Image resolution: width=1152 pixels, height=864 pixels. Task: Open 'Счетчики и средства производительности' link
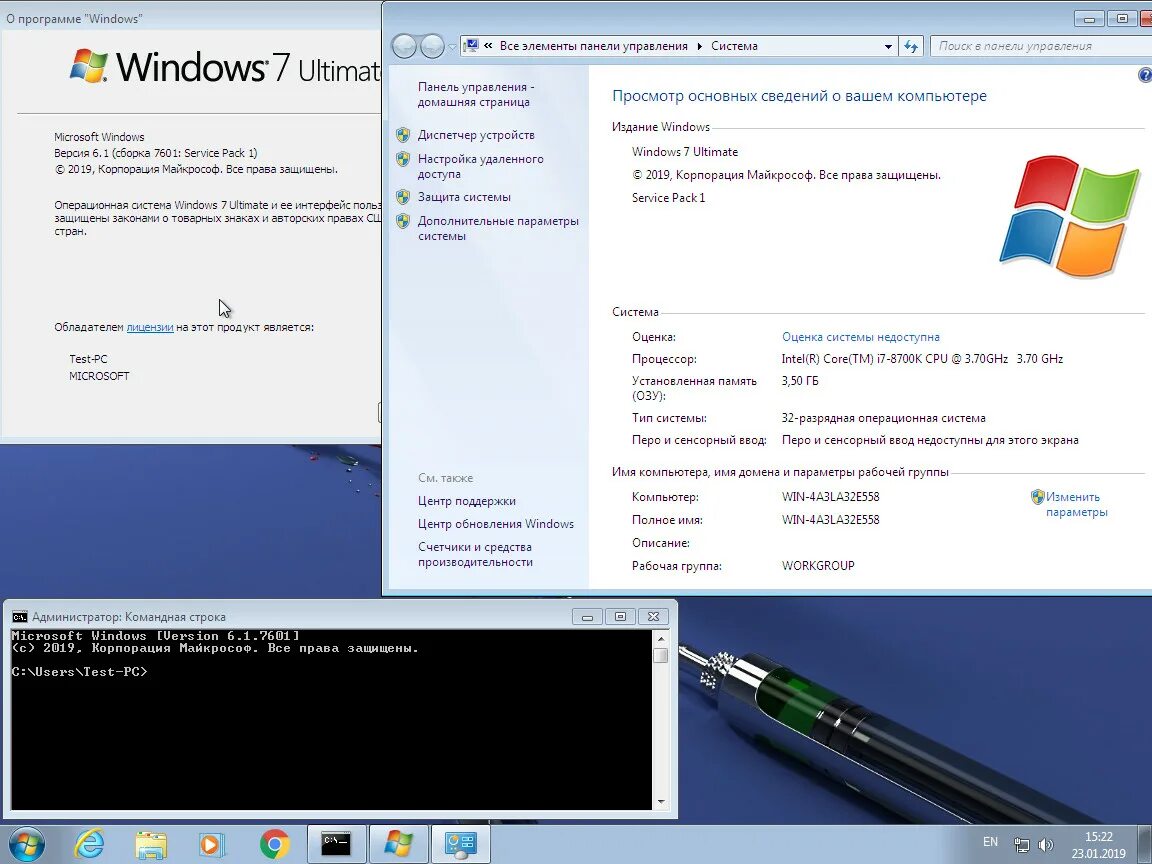coord(475,555)
